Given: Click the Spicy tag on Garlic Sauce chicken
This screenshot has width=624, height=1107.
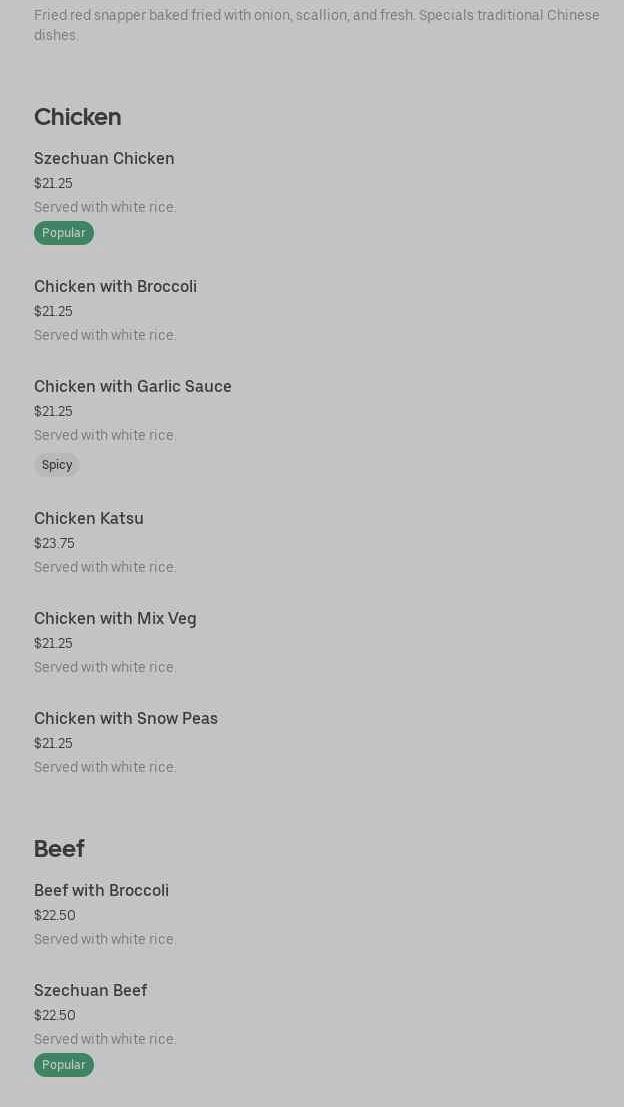Looking at the screenshot, I should 57,465.
